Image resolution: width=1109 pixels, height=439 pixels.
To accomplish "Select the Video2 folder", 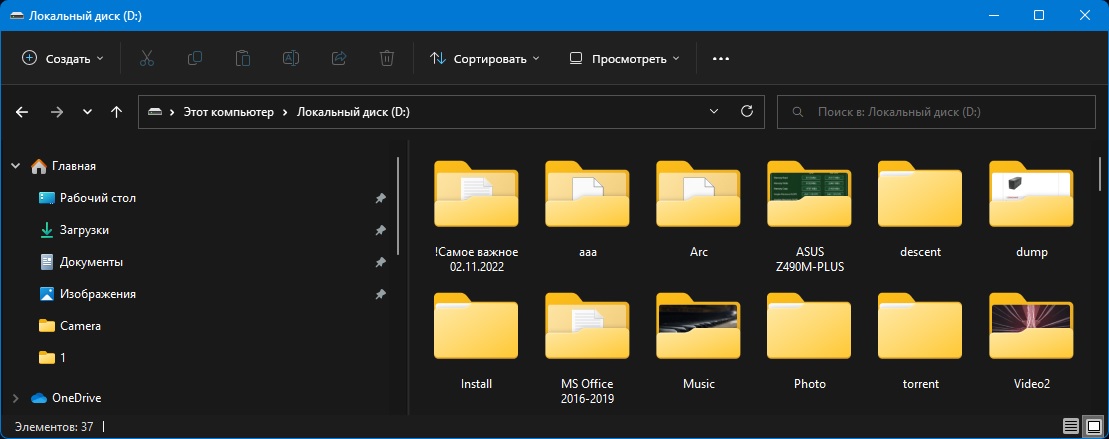I will tap(1031, 341).
